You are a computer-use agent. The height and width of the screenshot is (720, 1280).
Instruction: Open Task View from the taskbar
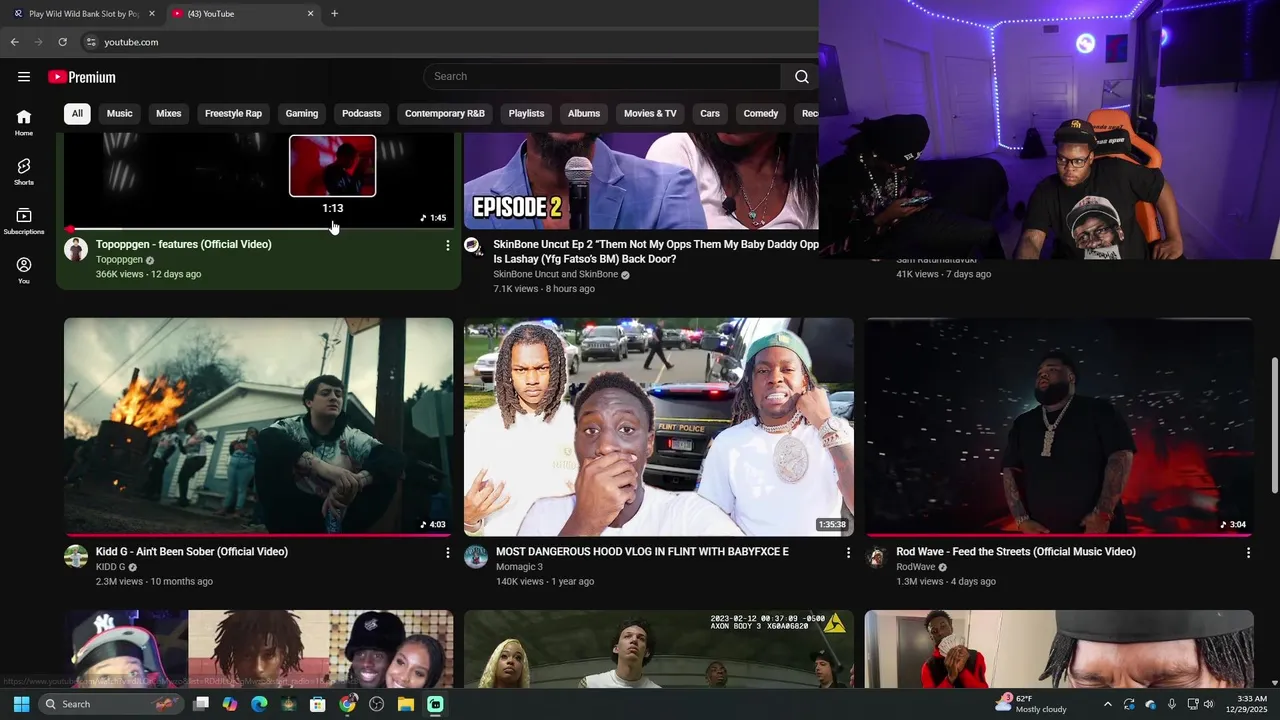point(201,704)
